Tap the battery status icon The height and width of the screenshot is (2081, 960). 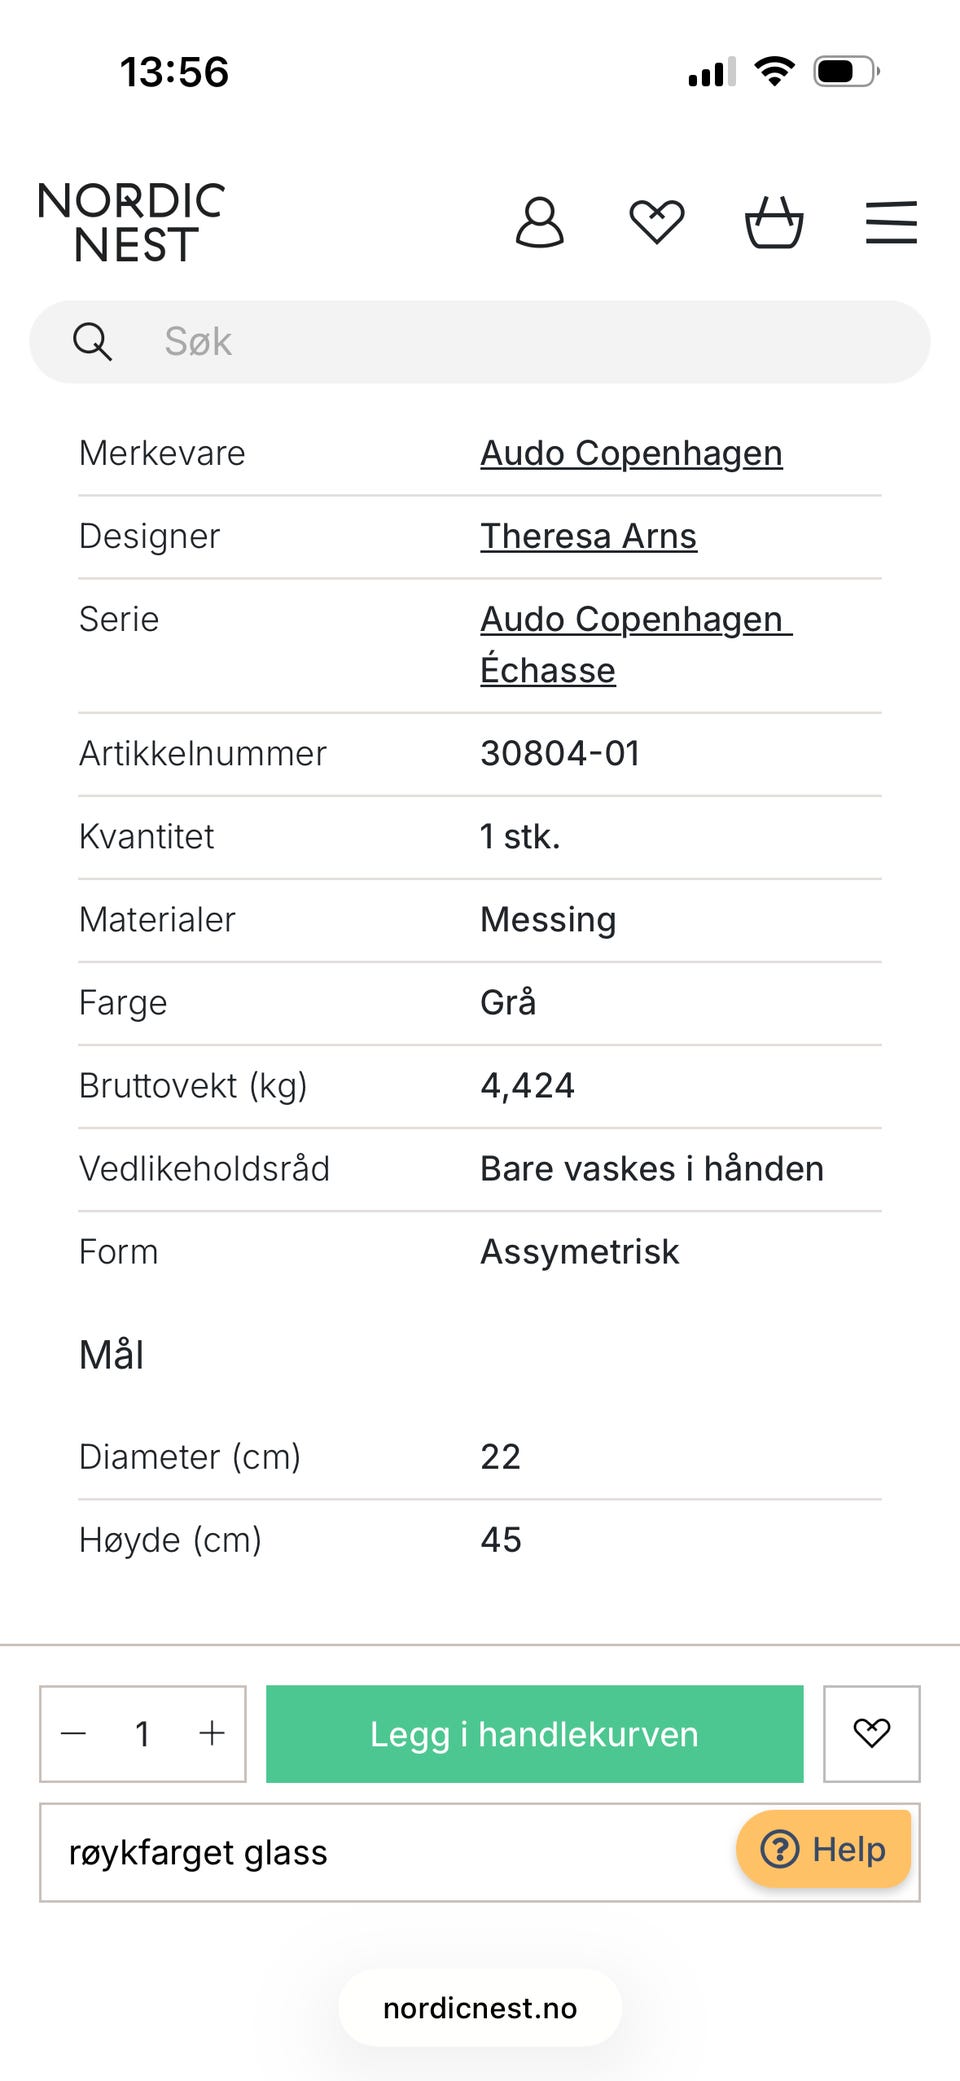click(x=846, y=72)
